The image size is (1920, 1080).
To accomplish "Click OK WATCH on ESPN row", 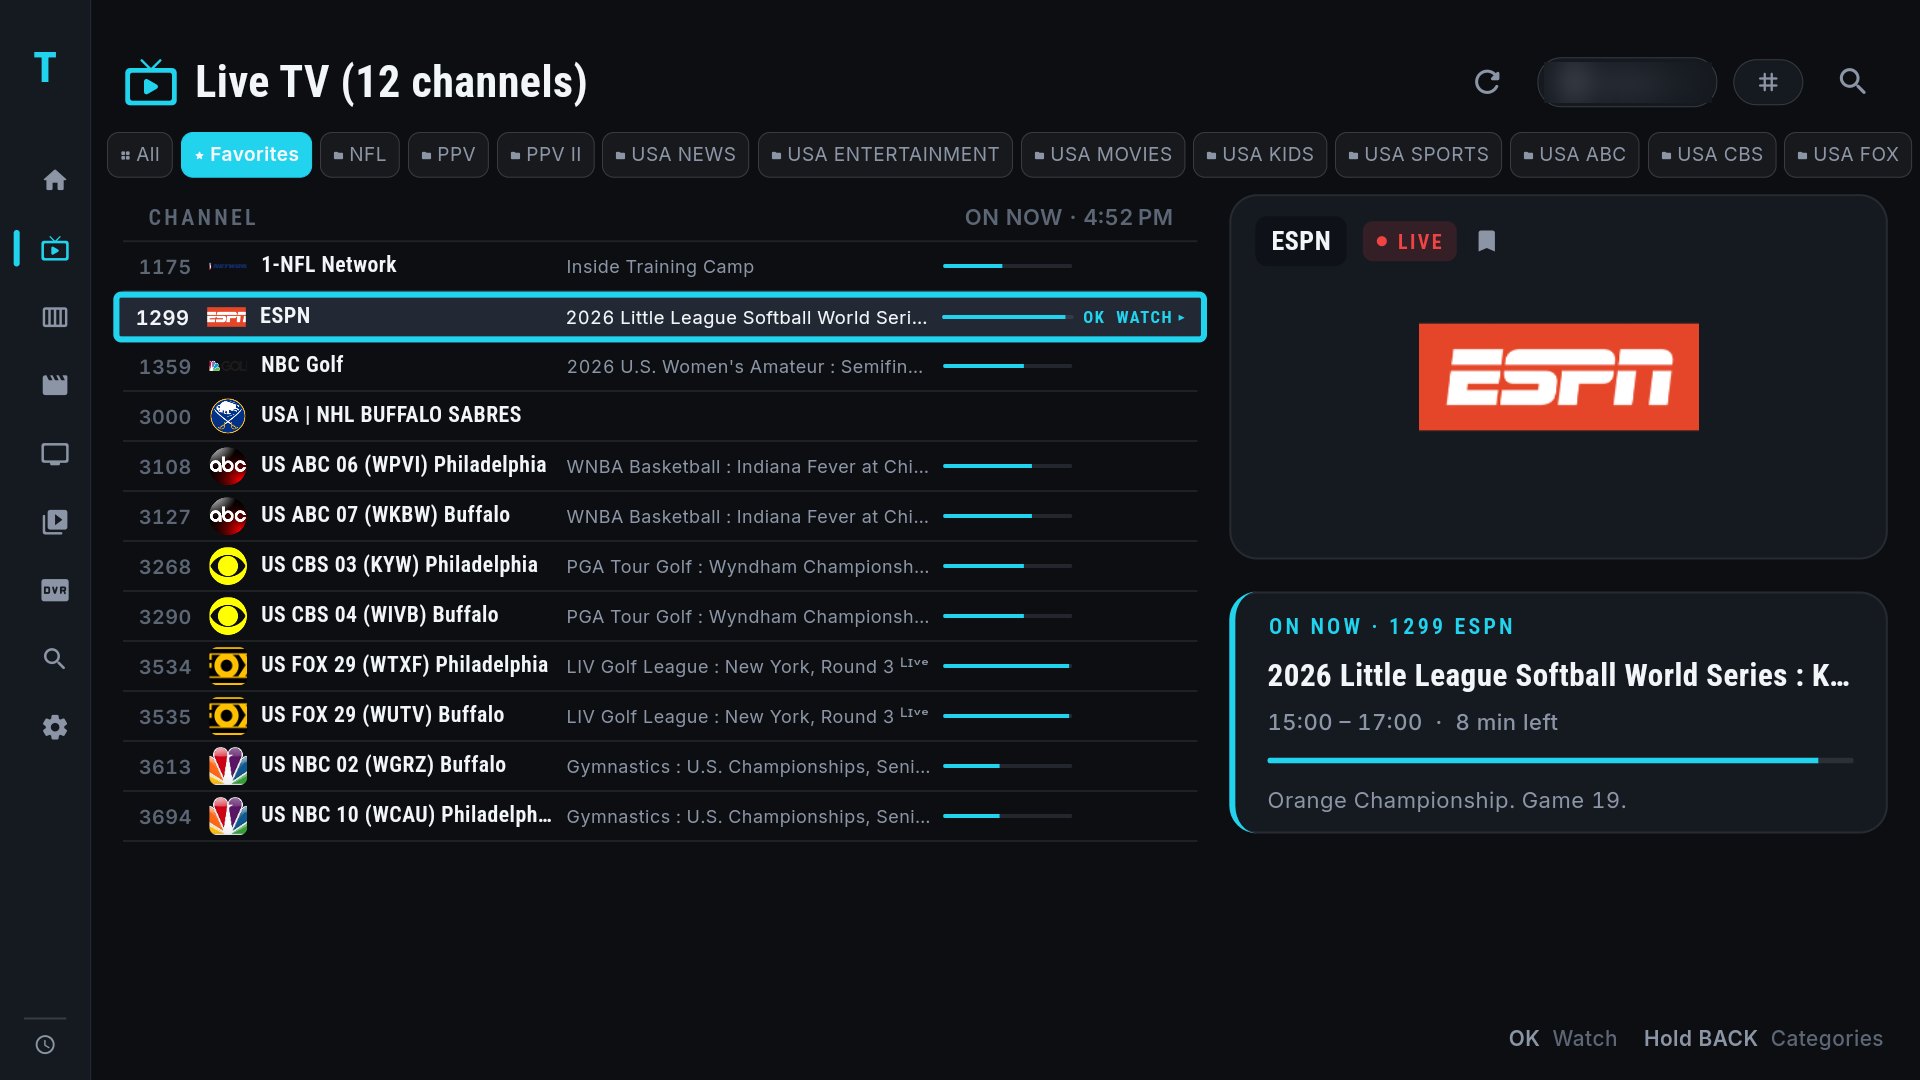I will point(1134,317).
